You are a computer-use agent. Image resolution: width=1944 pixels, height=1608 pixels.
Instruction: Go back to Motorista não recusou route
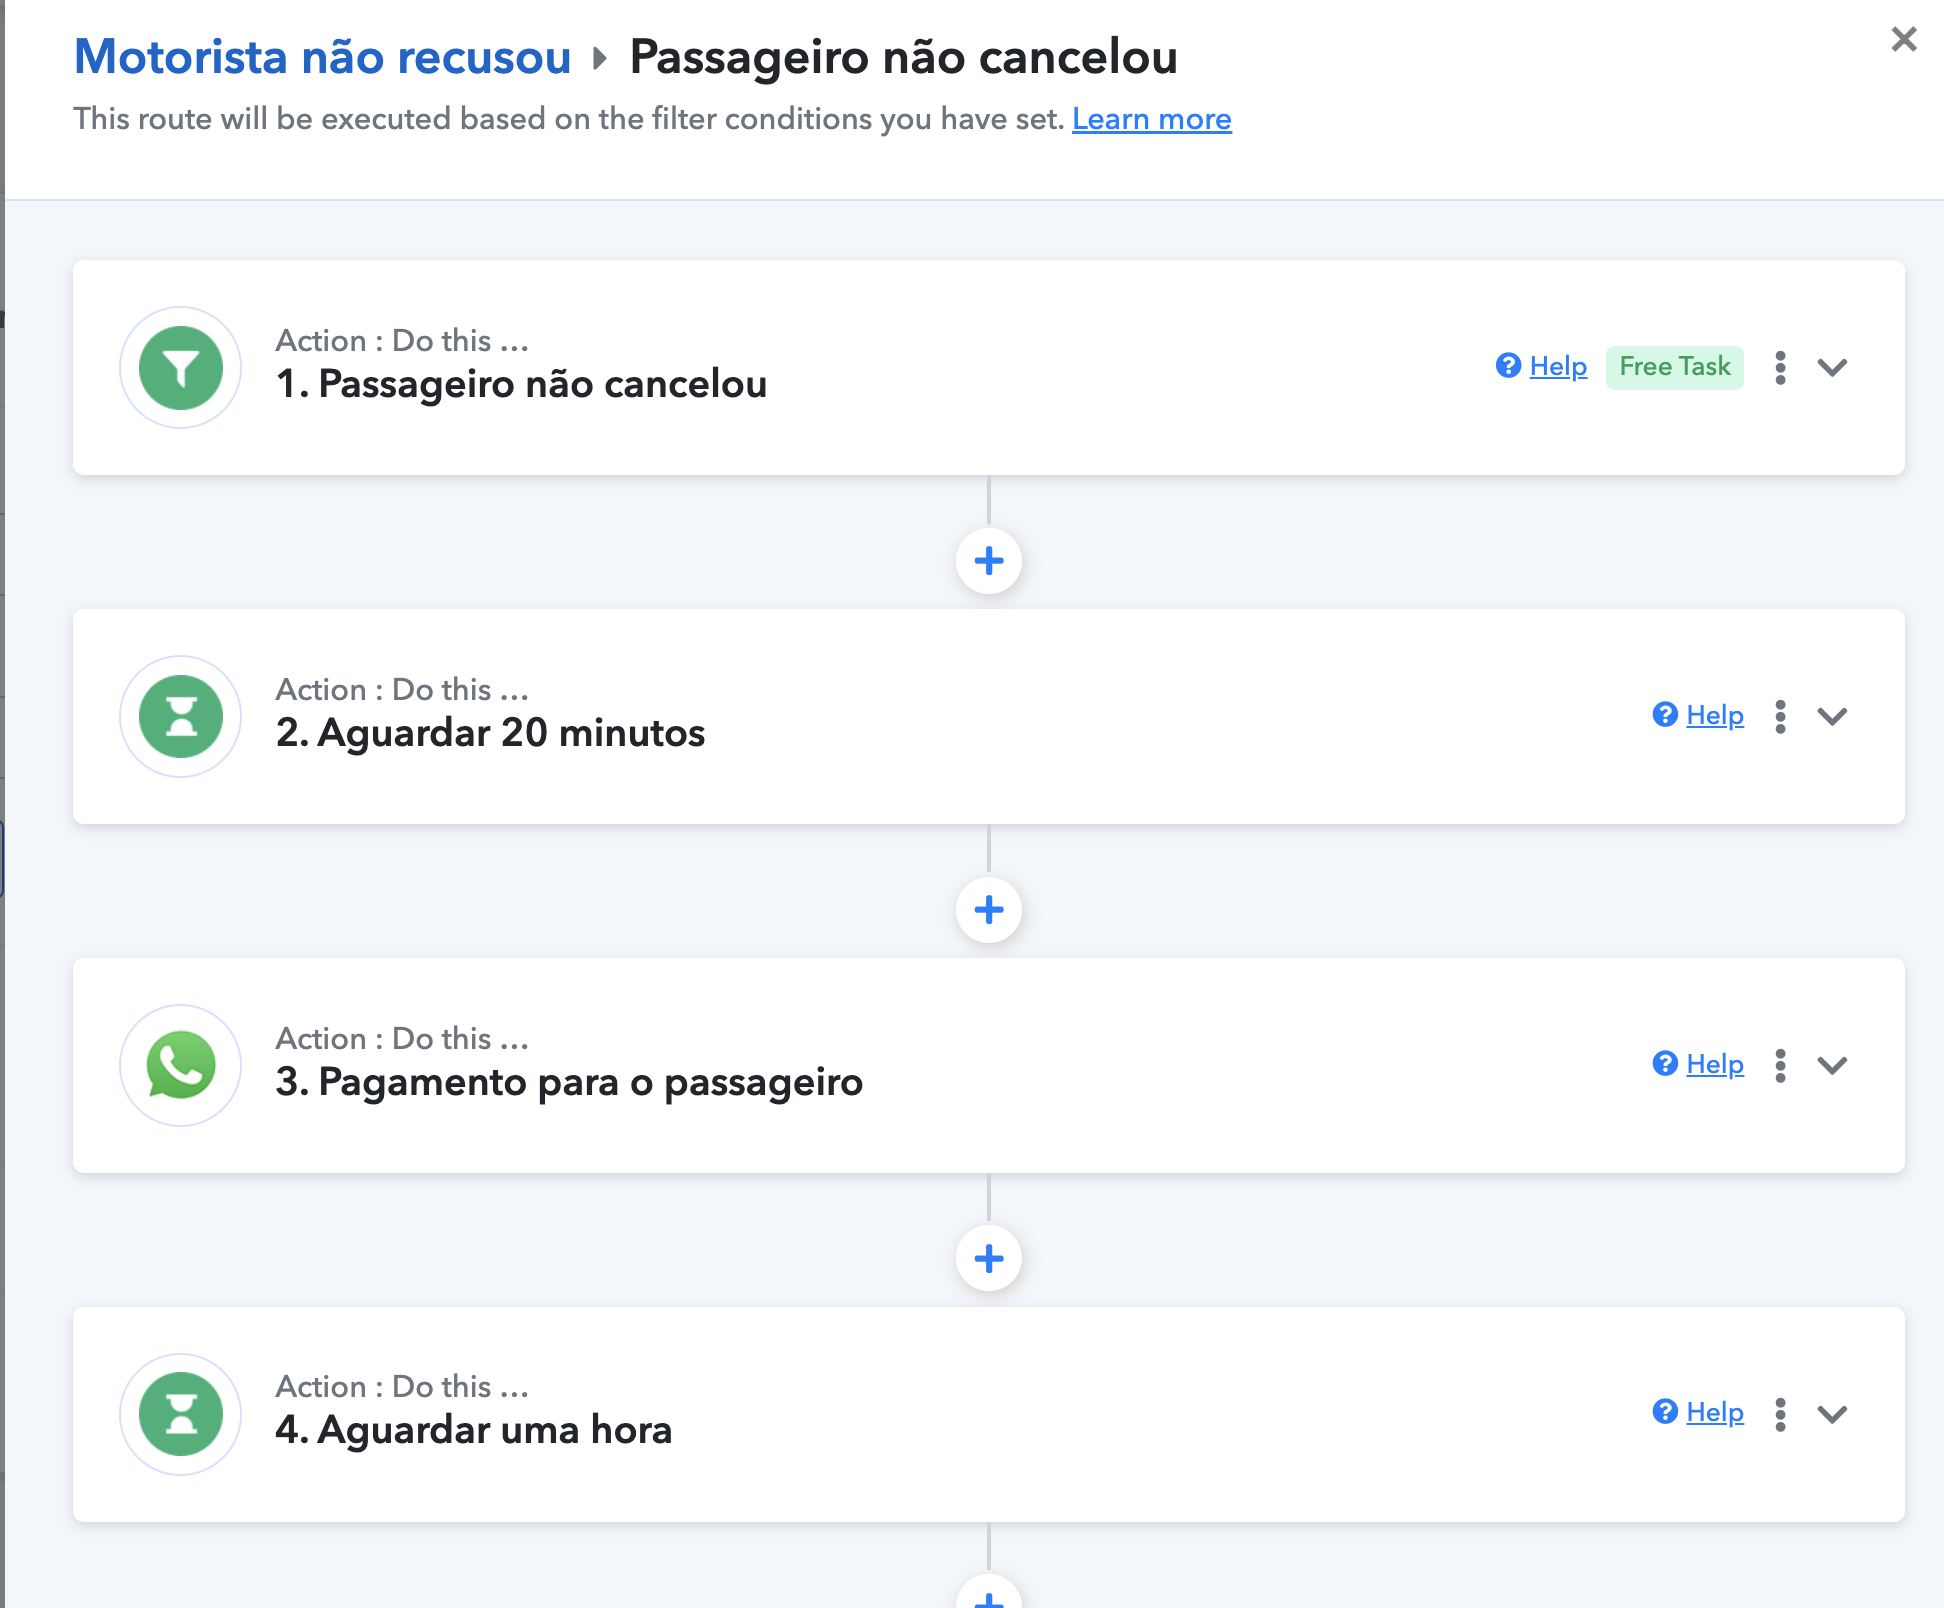click(323, 57)
